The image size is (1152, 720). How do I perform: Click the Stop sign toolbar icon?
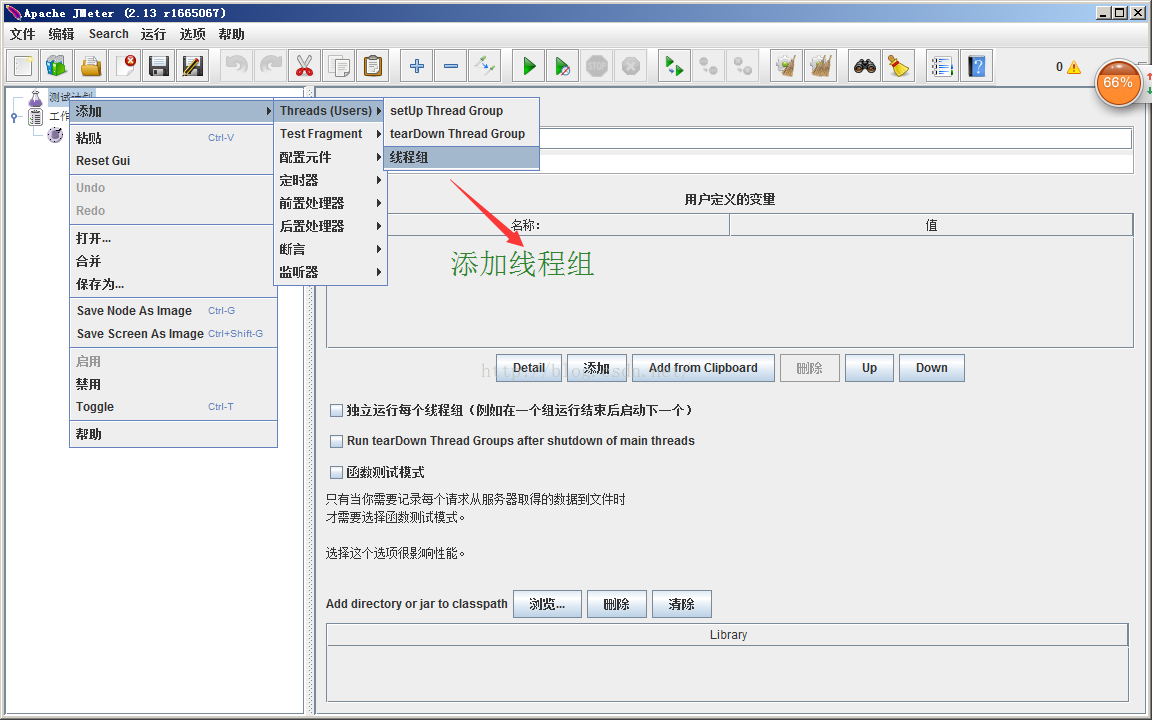(x=597, y=66)
